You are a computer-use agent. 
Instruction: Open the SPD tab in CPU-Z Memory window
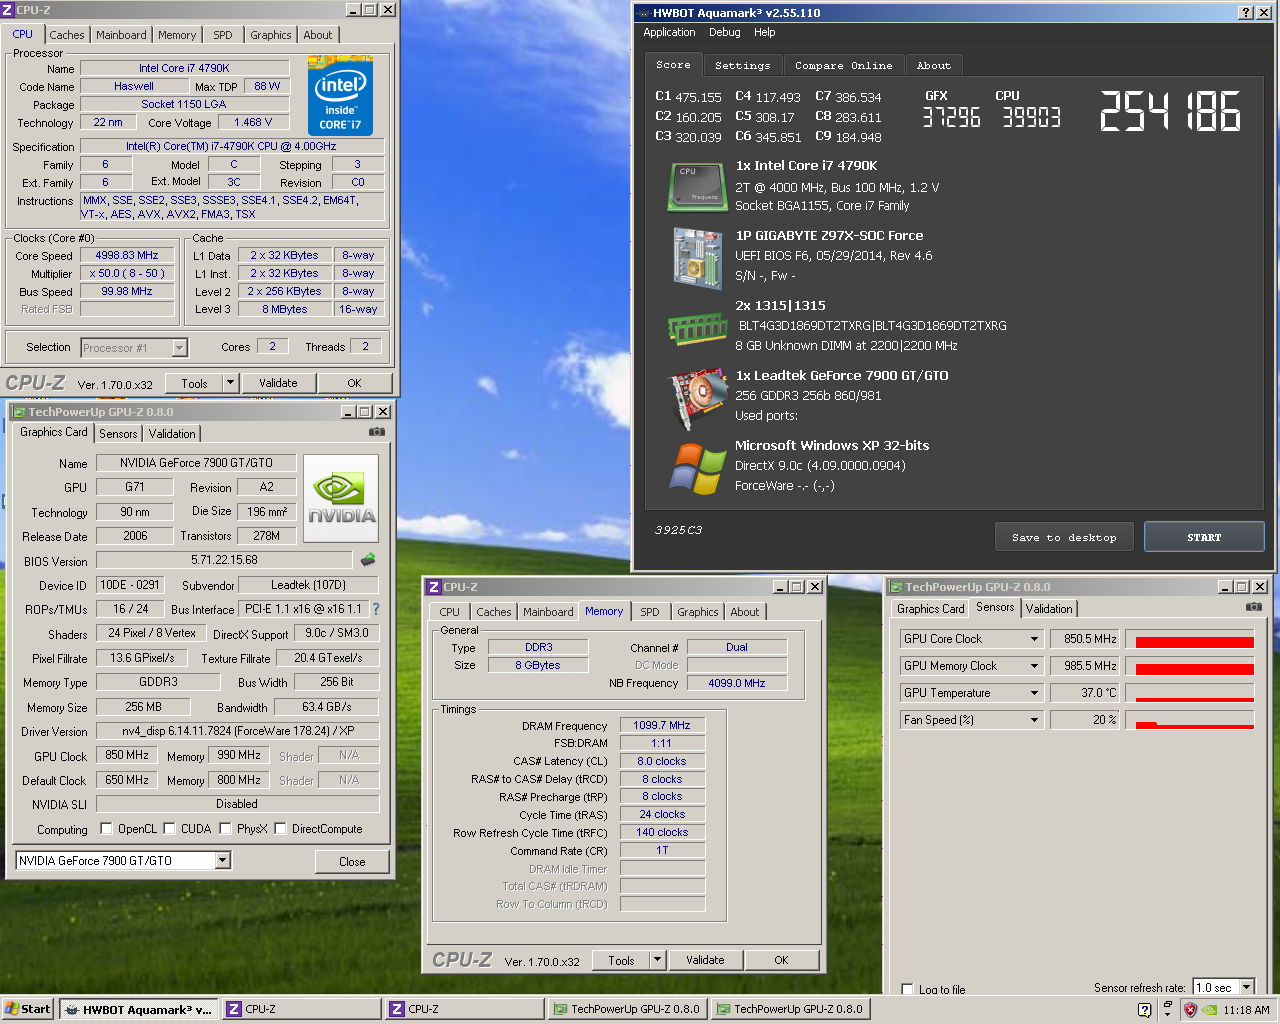650,612
